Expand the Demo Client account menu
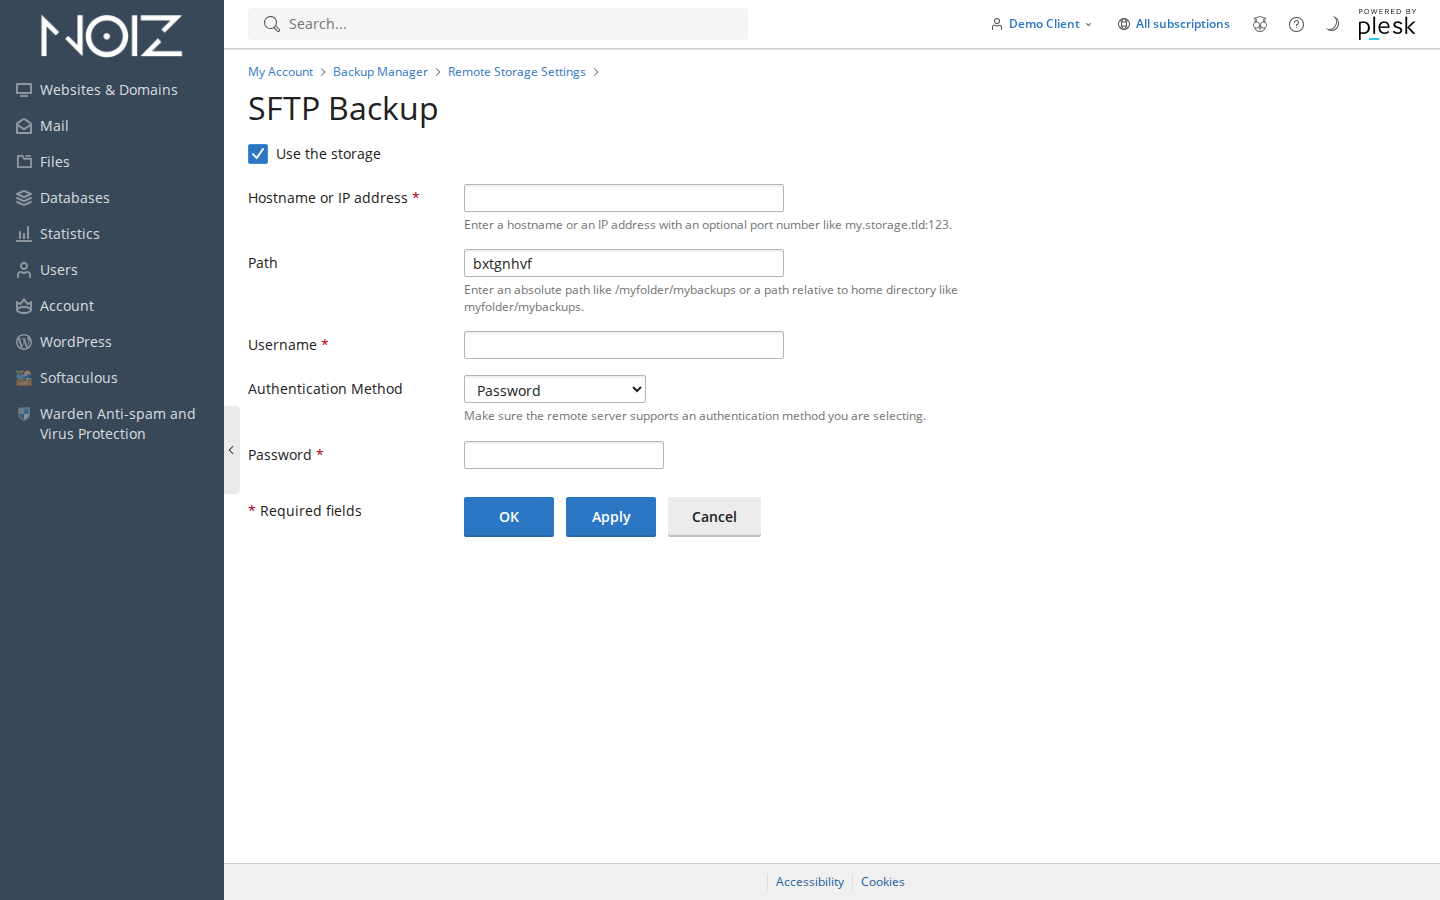 (1041, 24)
